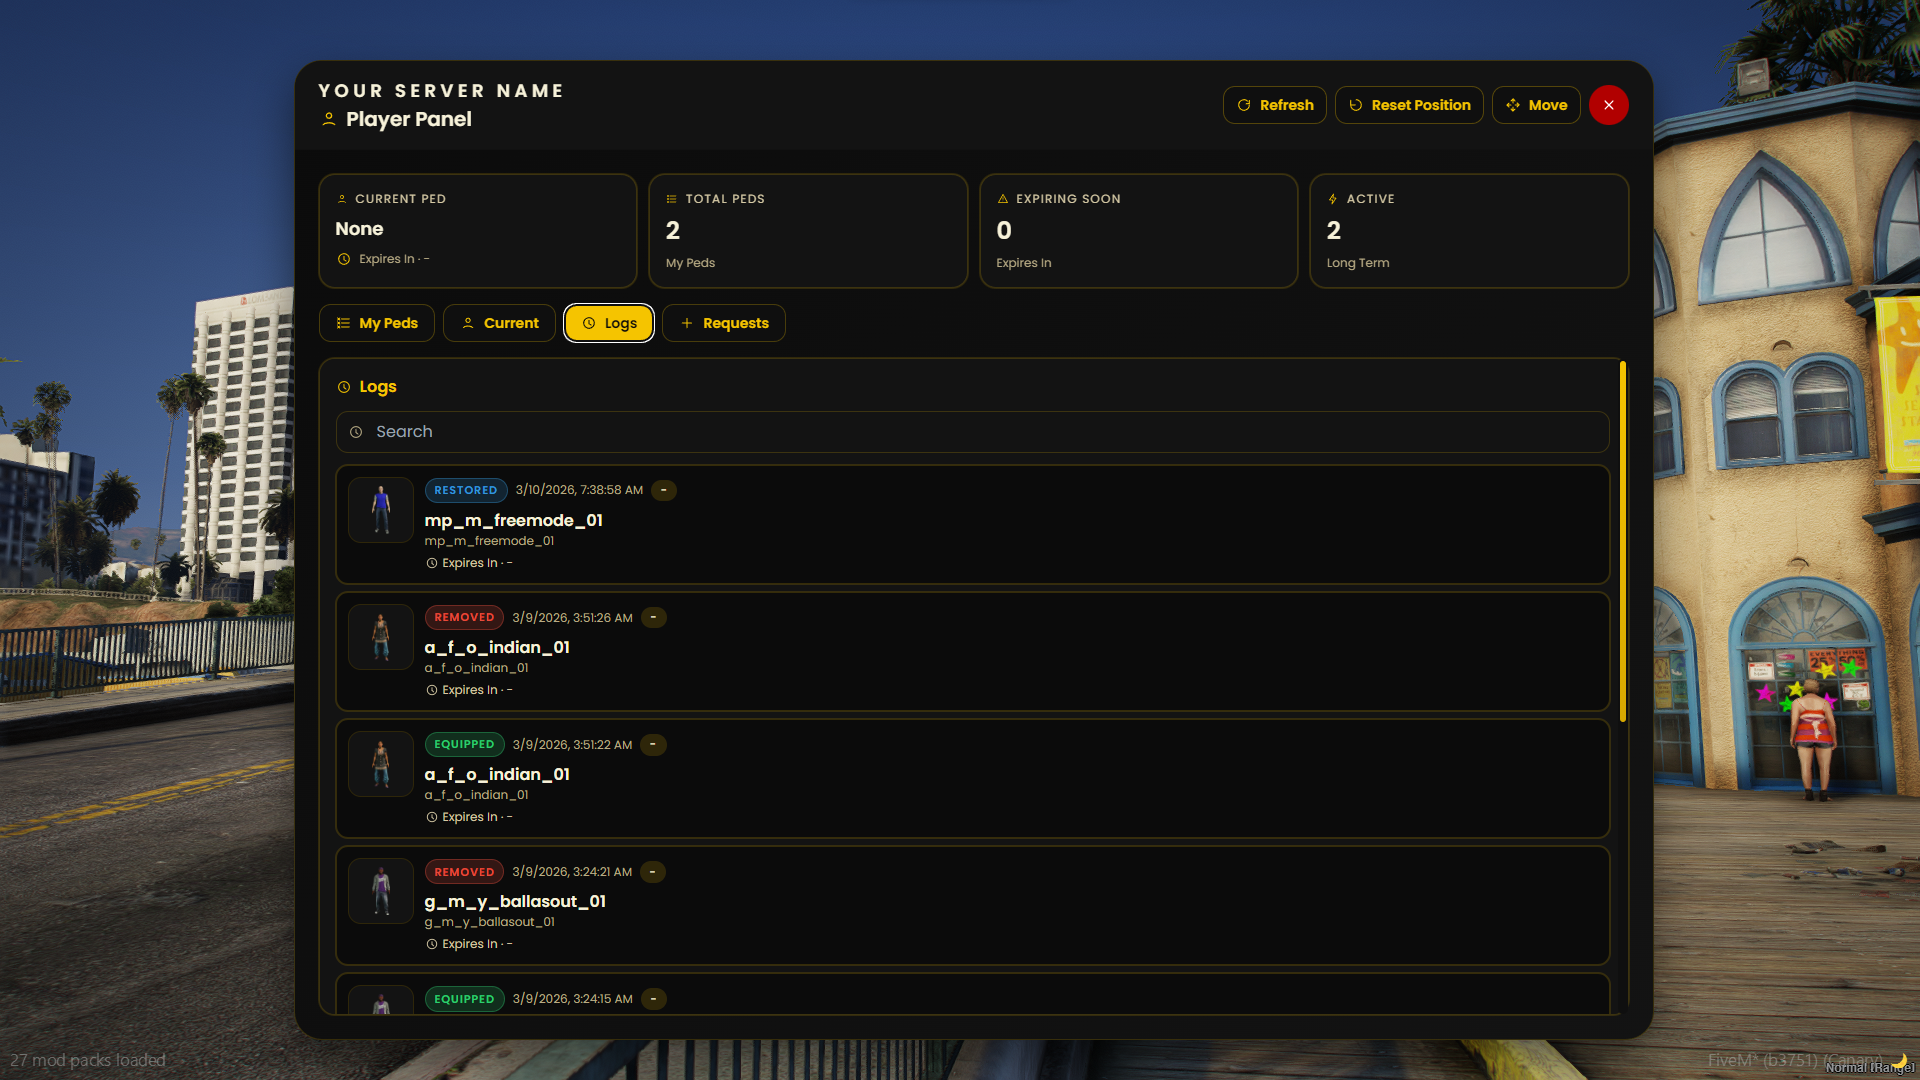The height and width of the screenshot is (1080, 1920).
Task: Click the g_m_y_ballasout_01 log entry title
Action: 515,901
